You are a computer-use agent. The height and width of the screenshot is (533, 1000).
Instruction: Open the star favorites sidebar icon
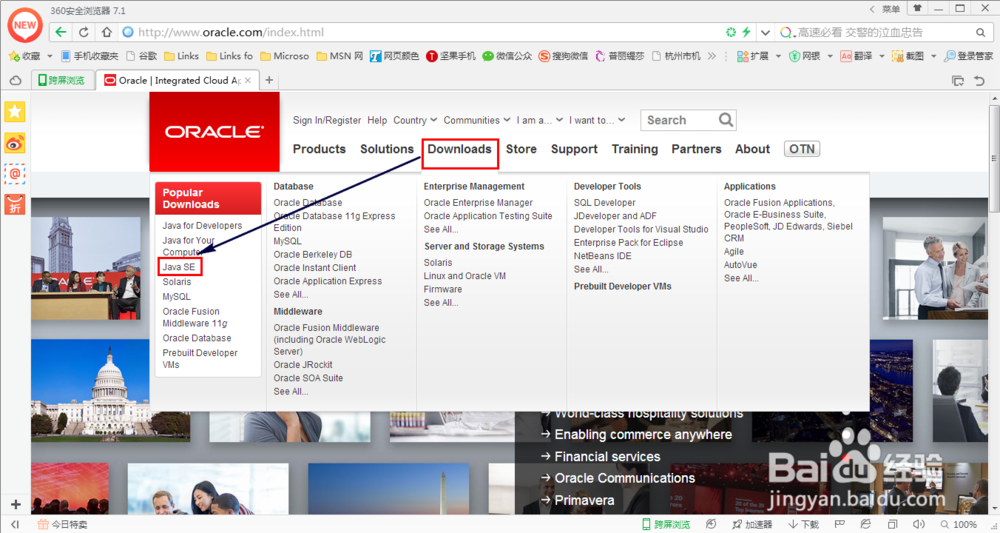15,112
